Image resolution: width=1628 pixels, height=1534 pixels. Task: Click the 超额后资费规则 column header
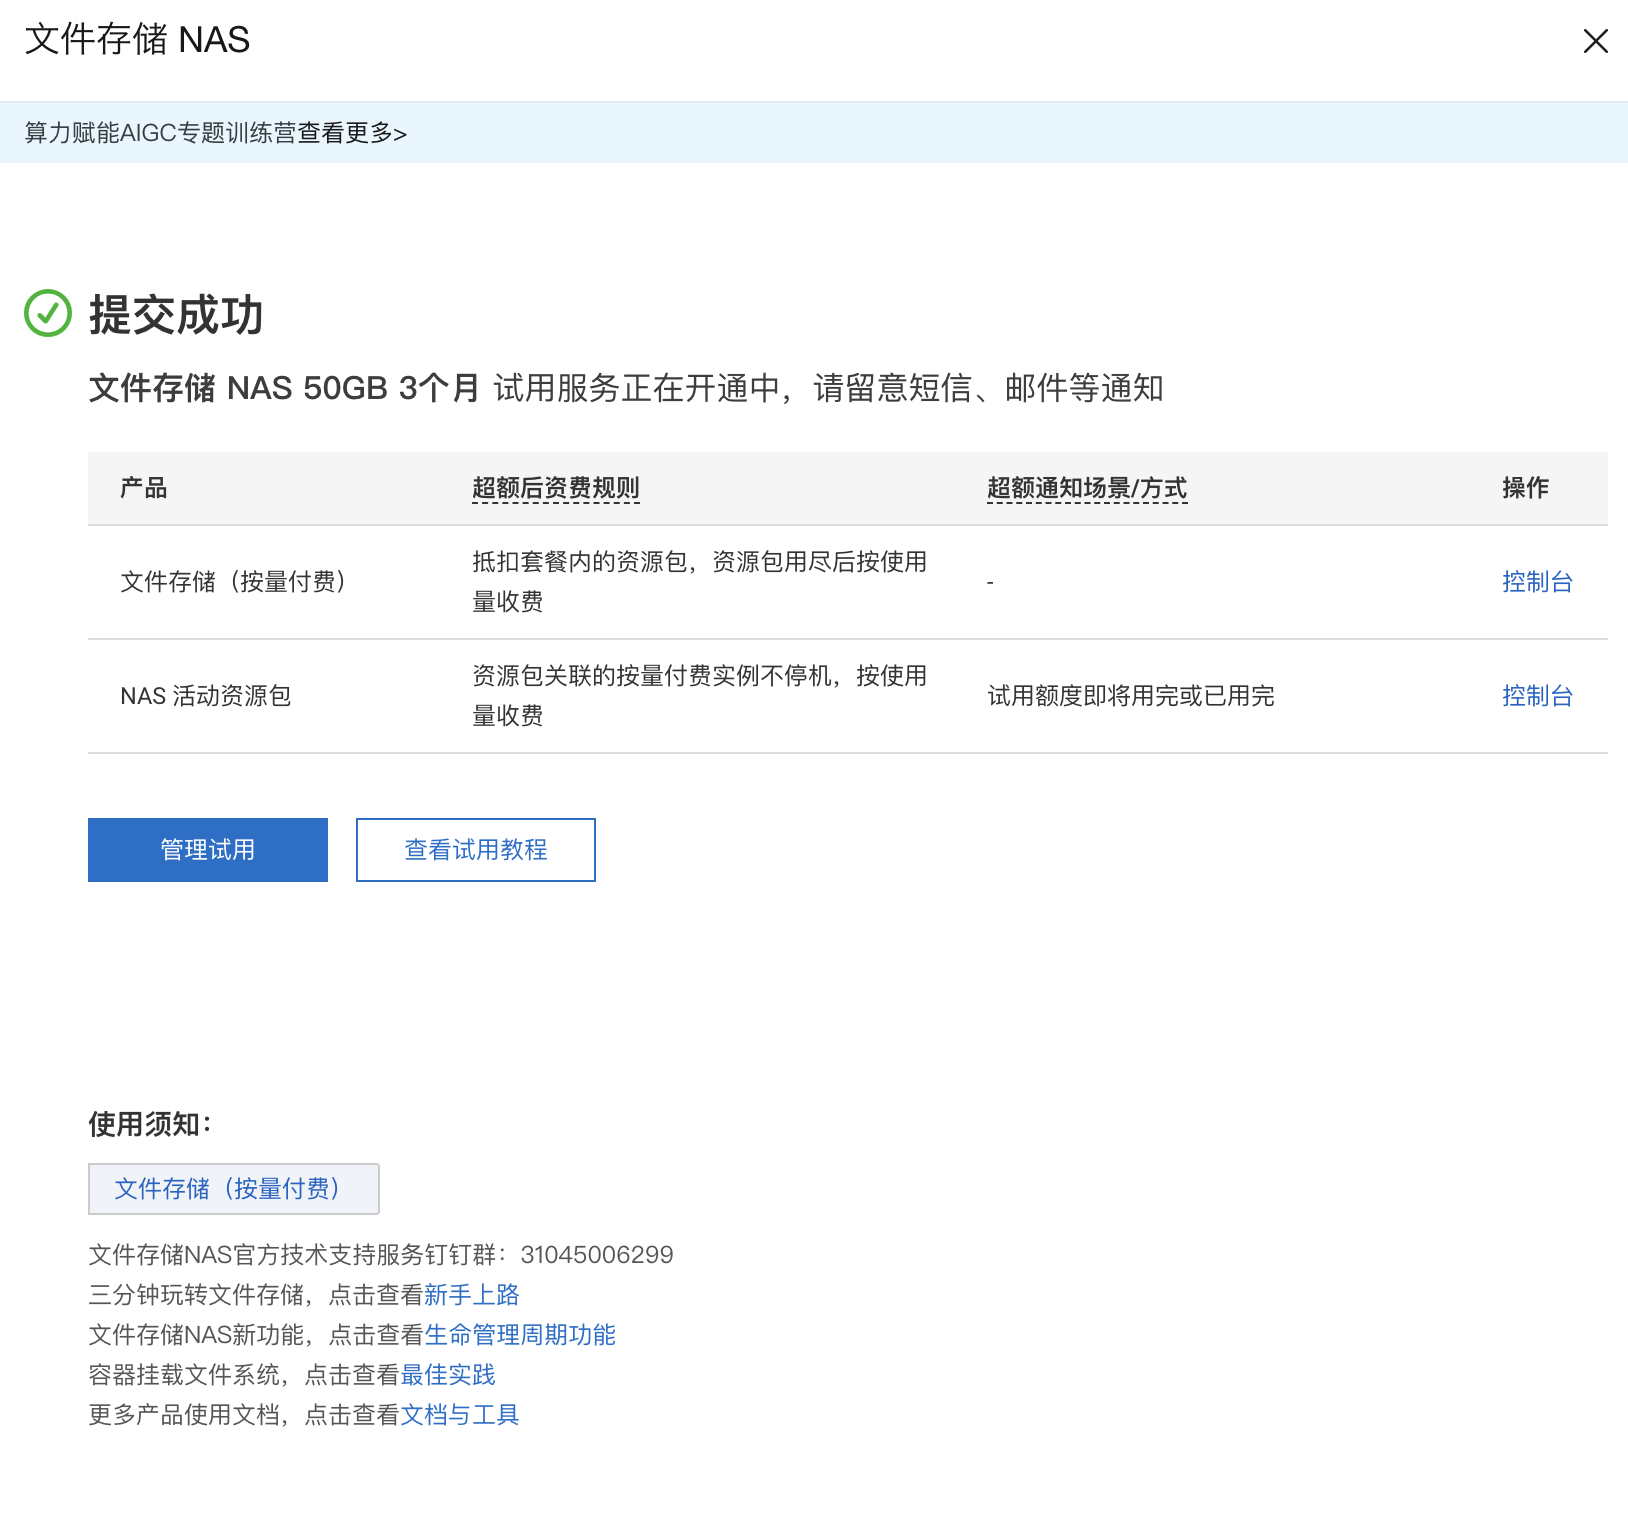[x=556, y=488]
